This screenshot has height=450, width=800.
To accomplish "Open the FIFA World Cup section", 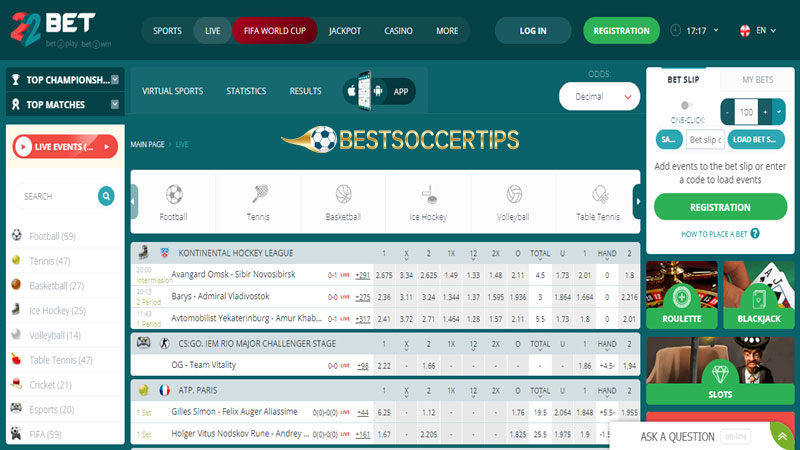I will click(274, 31).
